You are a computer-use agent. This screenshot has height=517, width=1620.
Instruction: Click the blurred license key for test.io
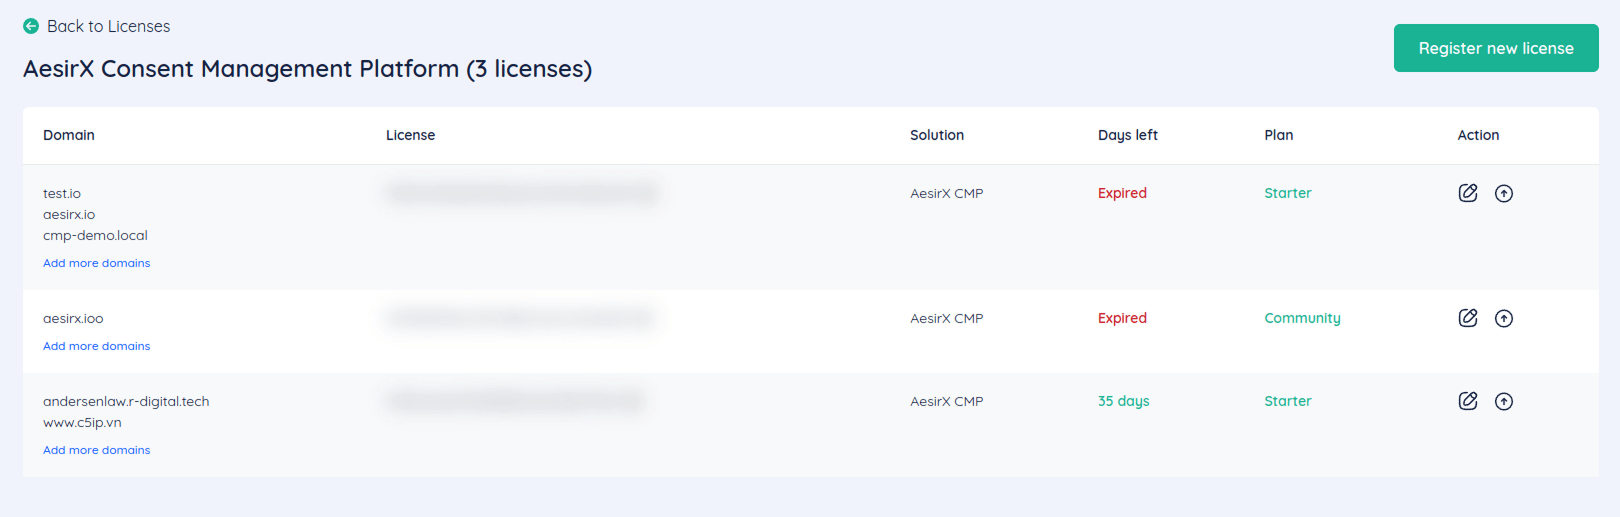pyautogui.click(x=522, y=193)
